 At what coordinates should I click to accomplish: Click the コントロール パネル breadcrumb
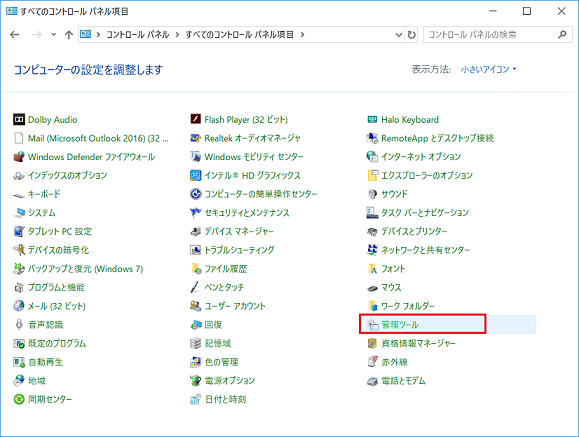pyautogui.click(x=138, y=35)
